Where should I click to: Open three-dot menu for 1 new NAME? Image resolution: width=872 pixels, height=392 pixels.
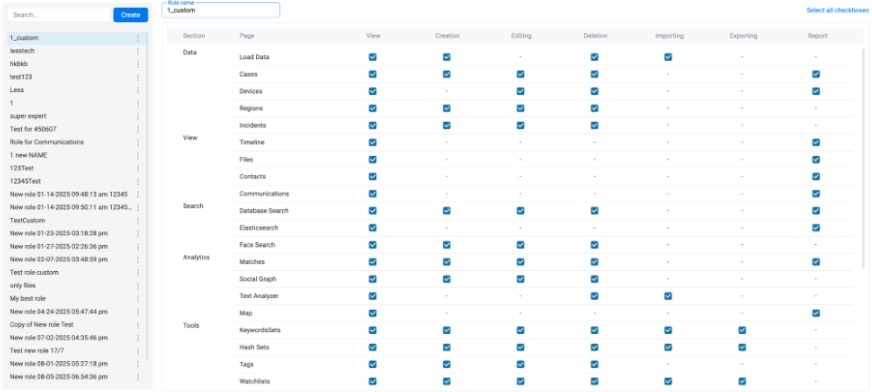click(138, 156)
